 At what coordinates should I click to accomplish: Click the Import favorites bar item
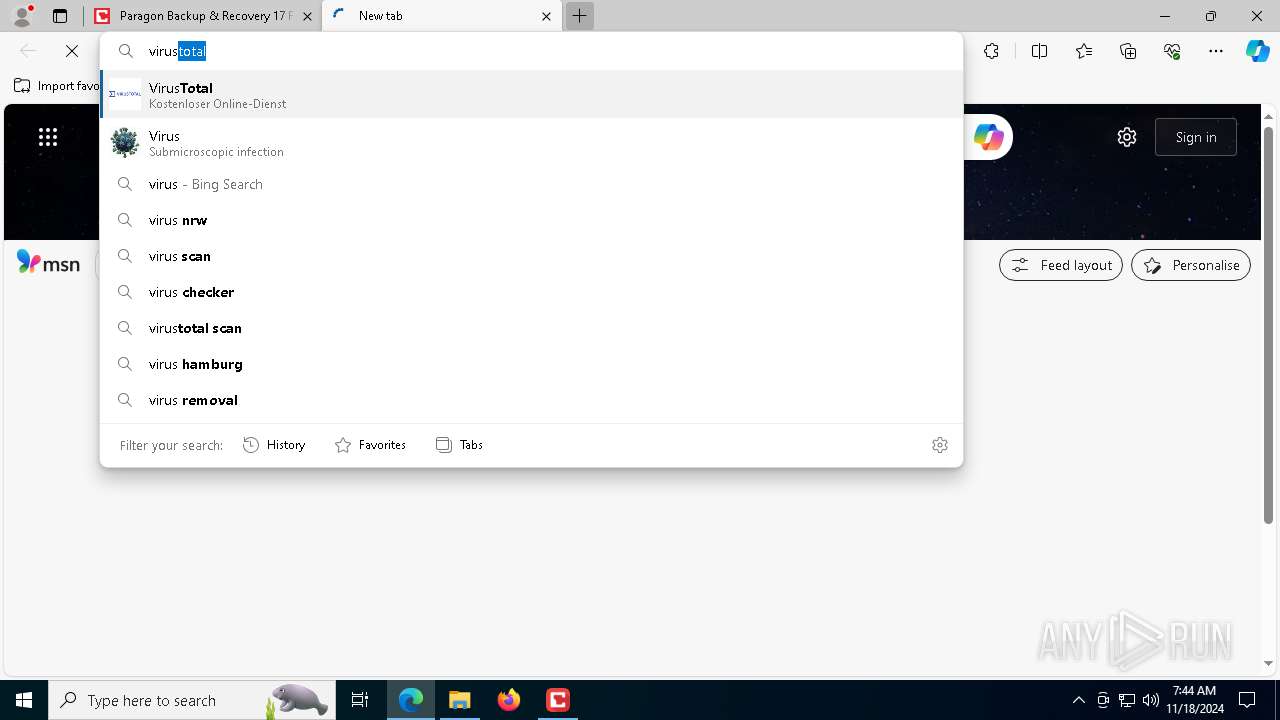pos(57,86)
